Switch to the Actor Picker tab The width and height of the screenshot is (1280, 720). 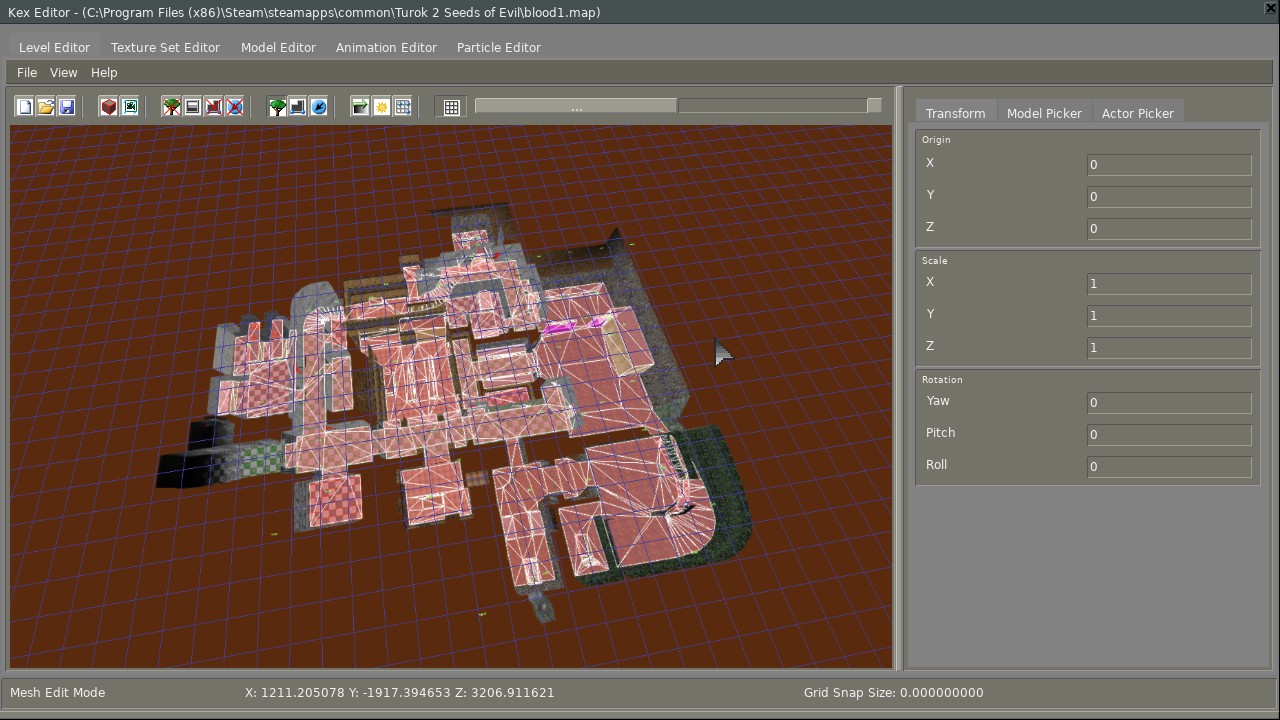tap(1137, 114)
